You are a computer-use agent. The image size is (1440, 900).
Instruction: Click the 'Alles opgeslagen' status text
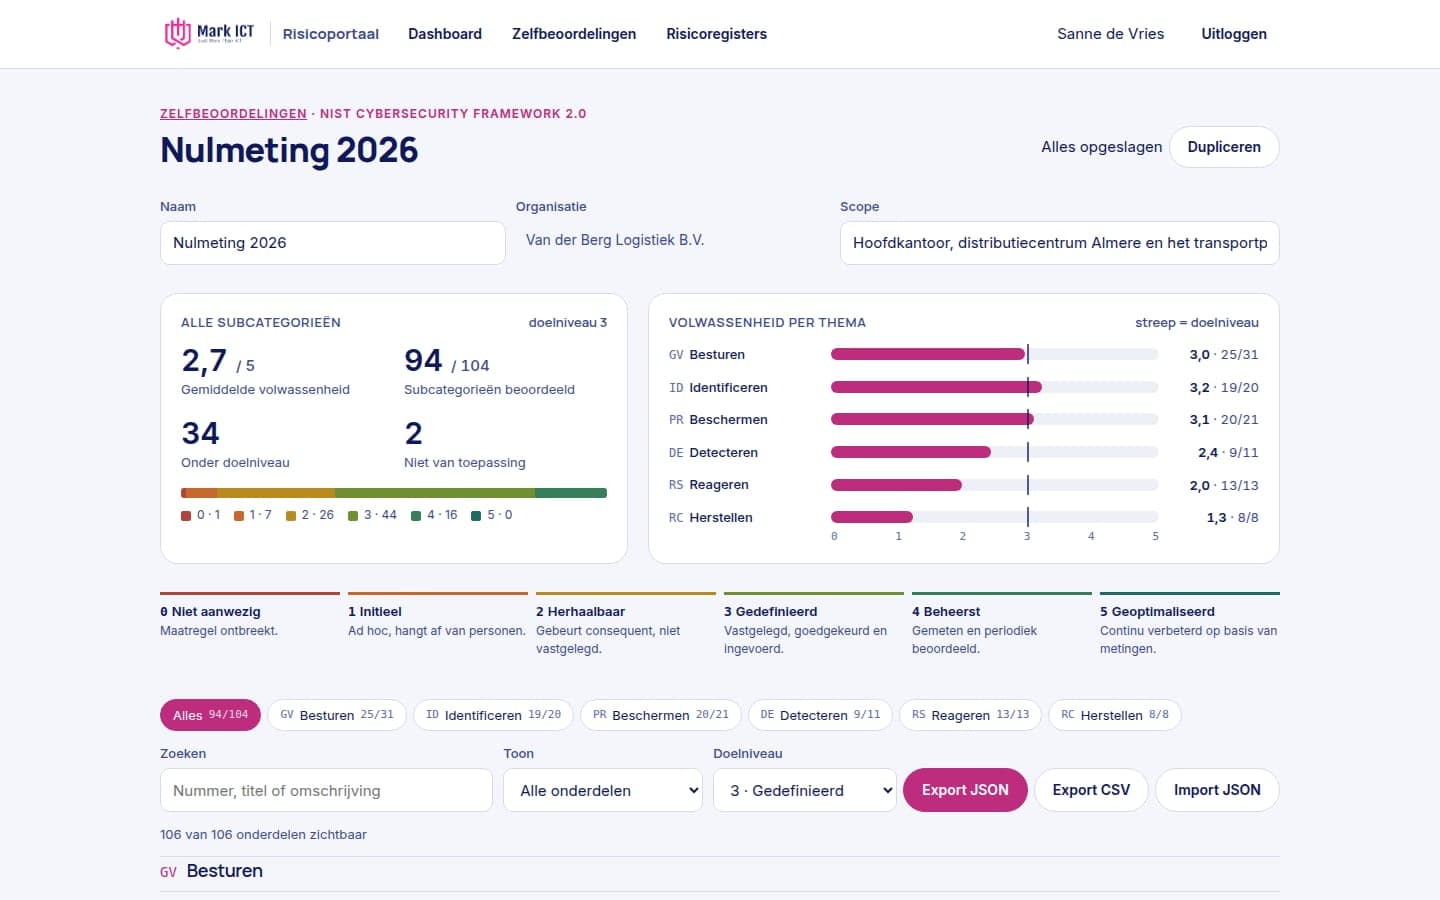pyautogui.click(x=1101, y=147)
